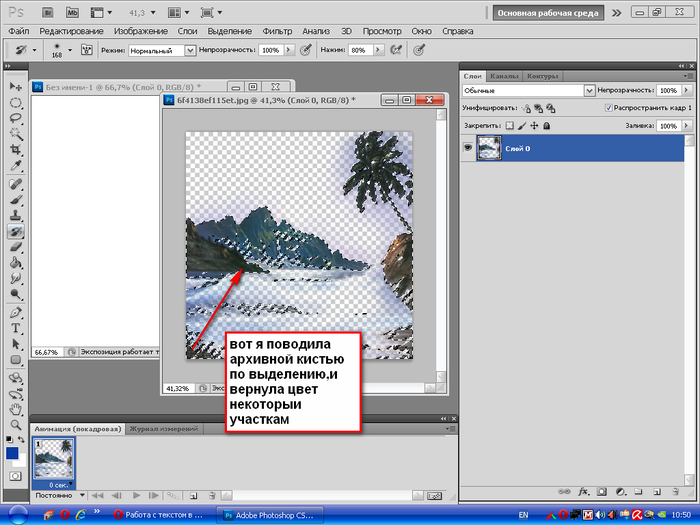This screenshot has width=700, height=525.
Task: Select the Elliptical Marquee tool
Action: click(x=16, y=103)
